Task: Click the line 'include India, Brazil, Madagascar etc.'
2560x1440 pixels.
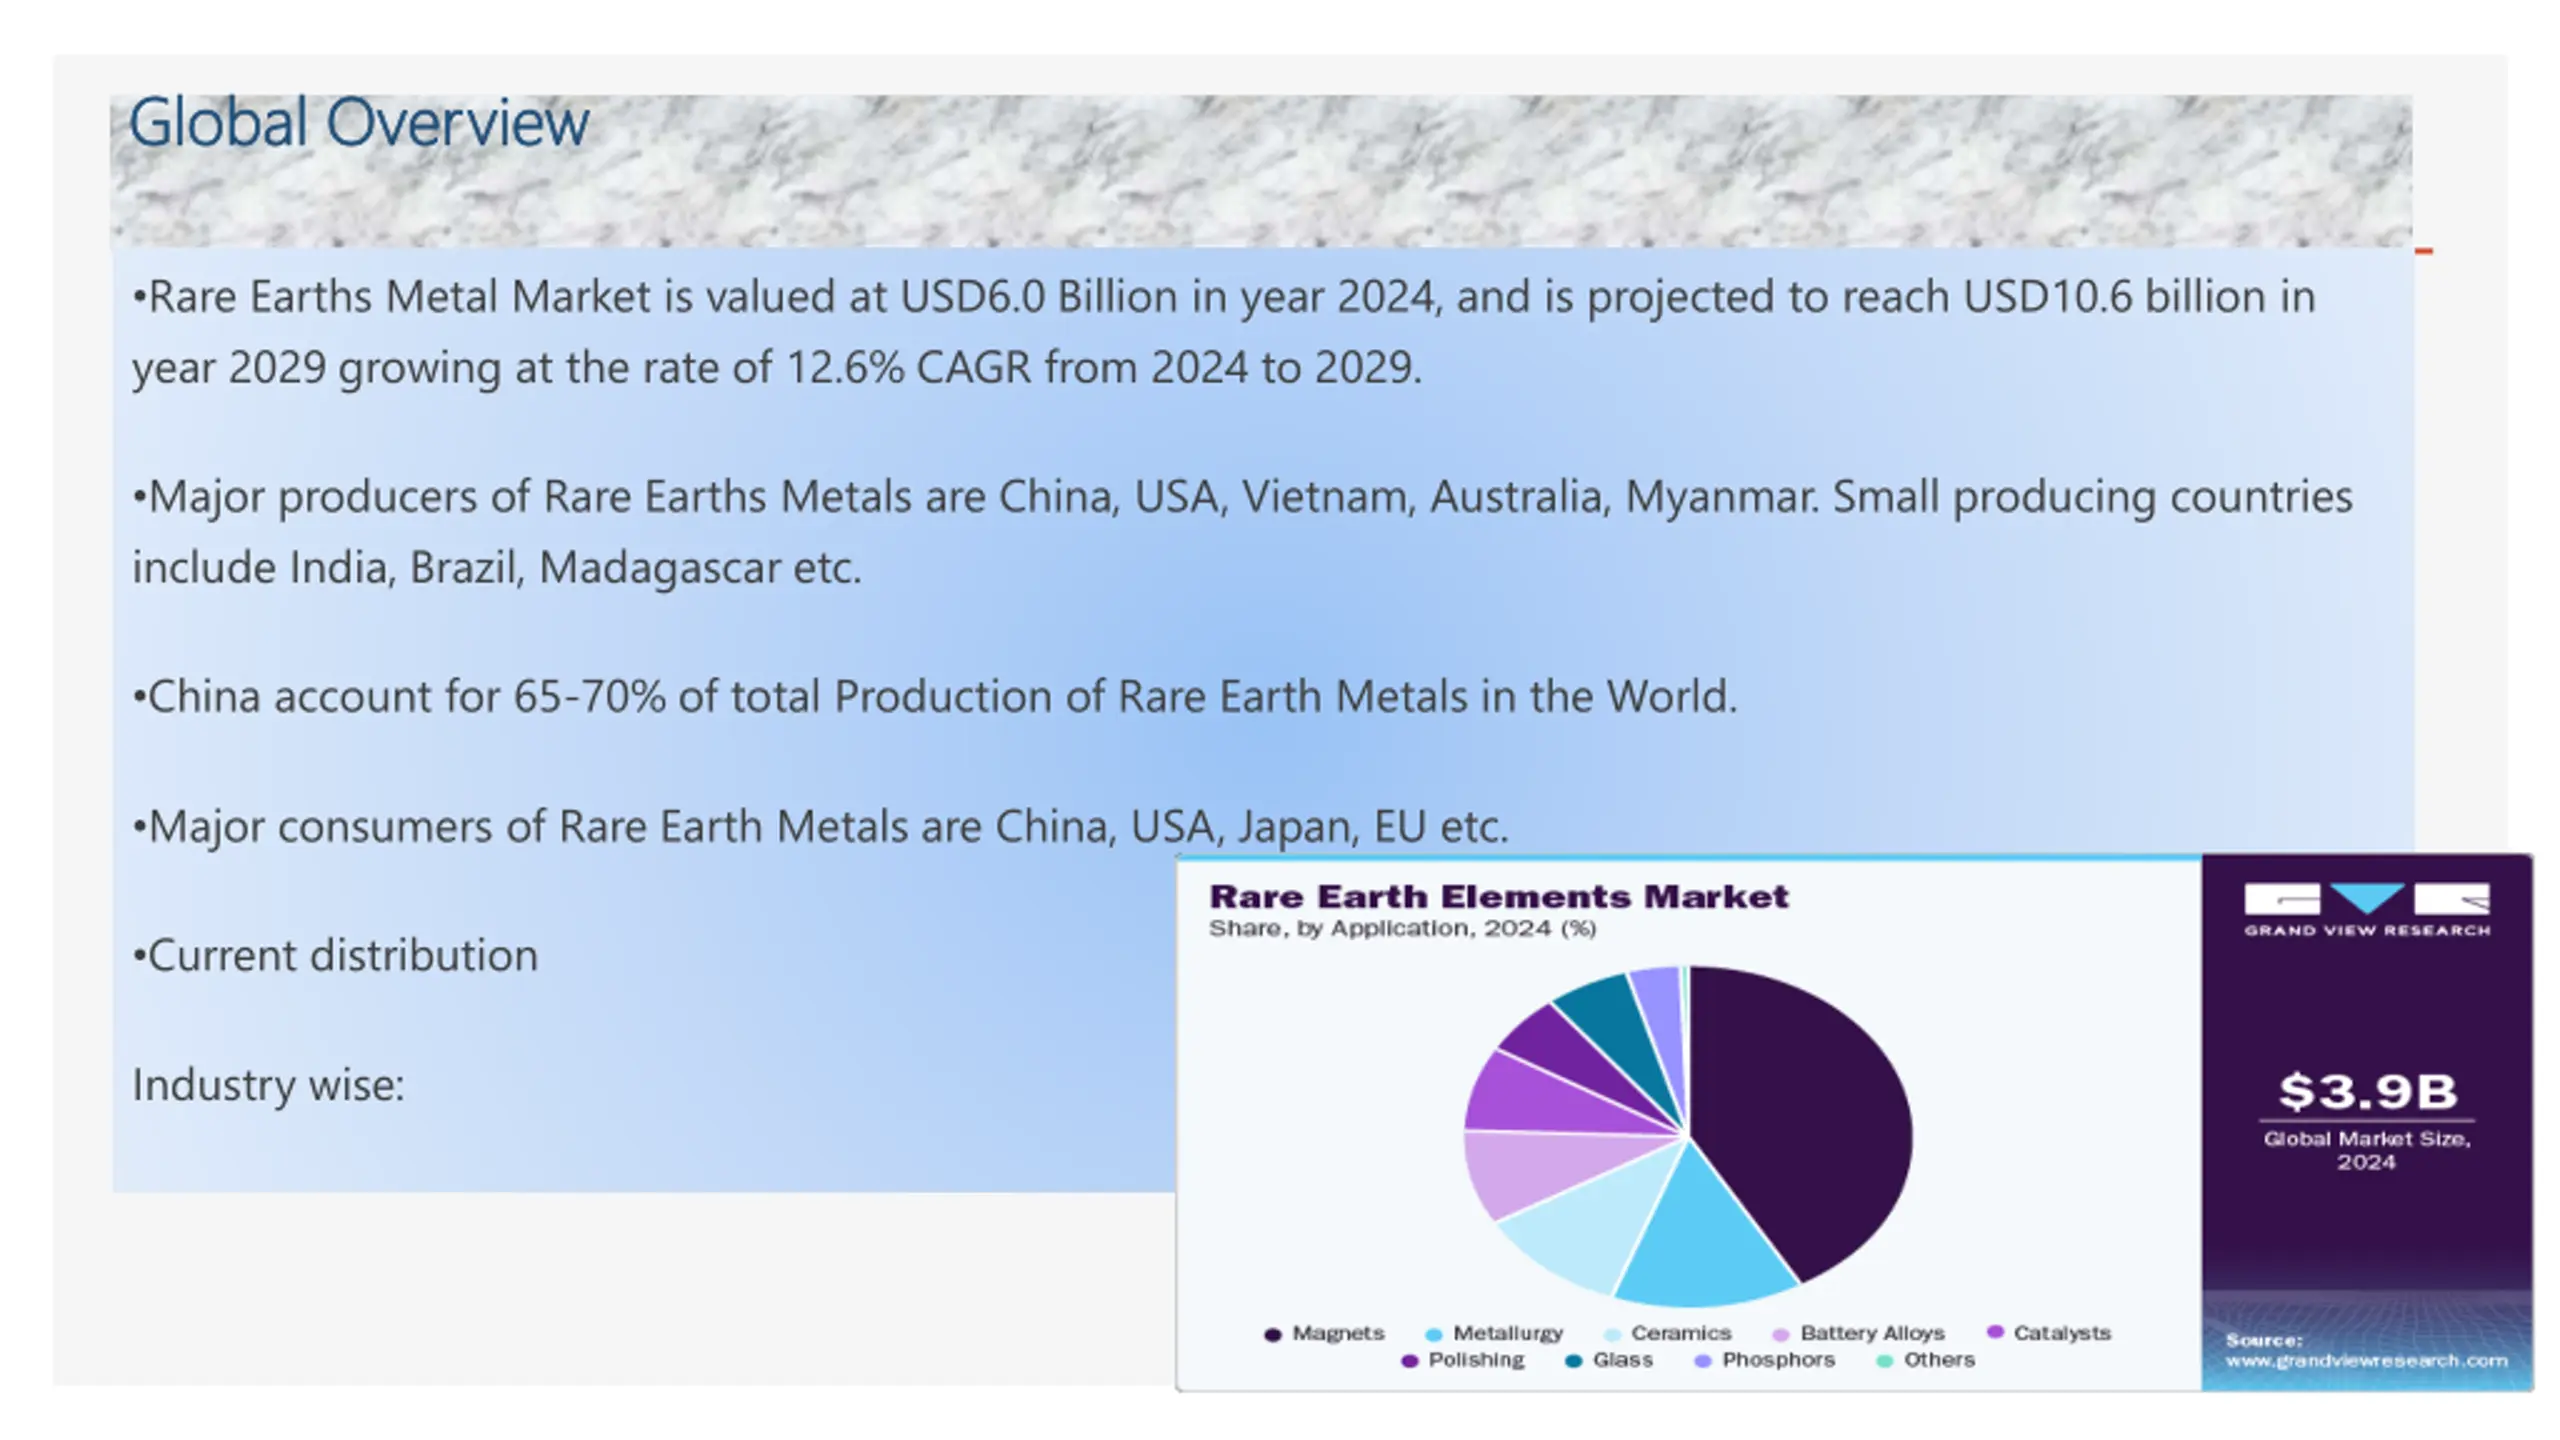Action: [497, 567]
